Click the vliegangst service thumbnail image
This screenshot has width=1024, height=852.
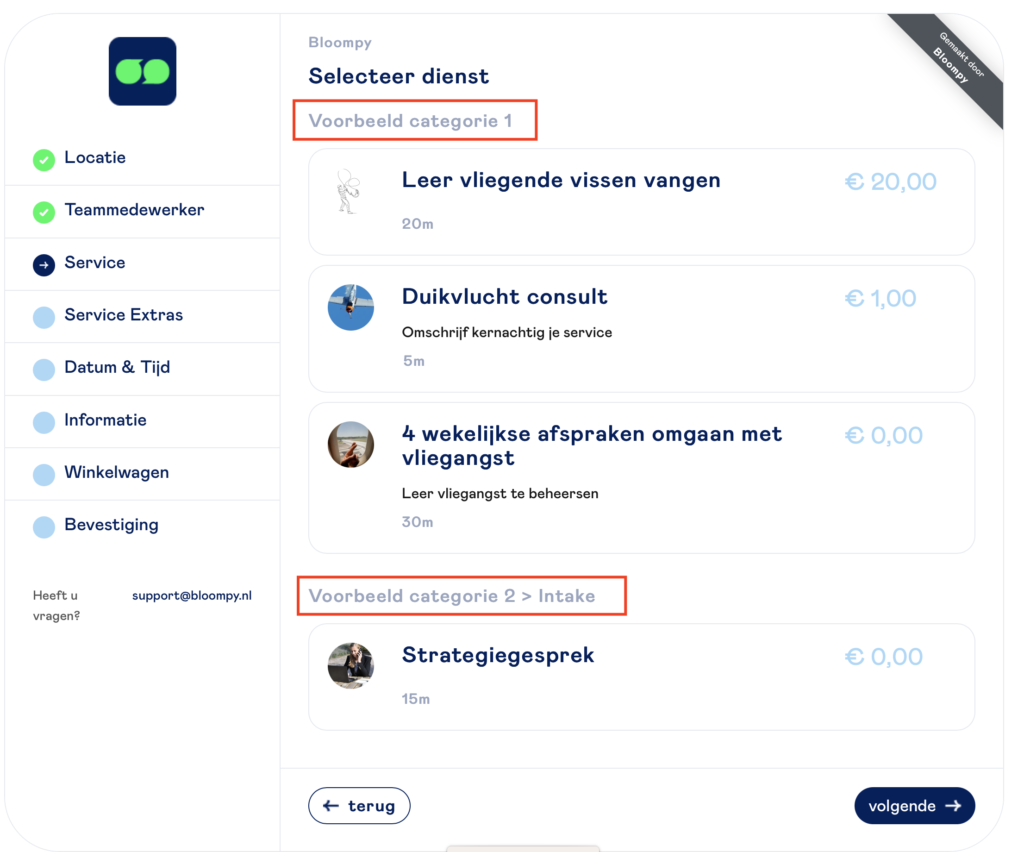[351, 445]
